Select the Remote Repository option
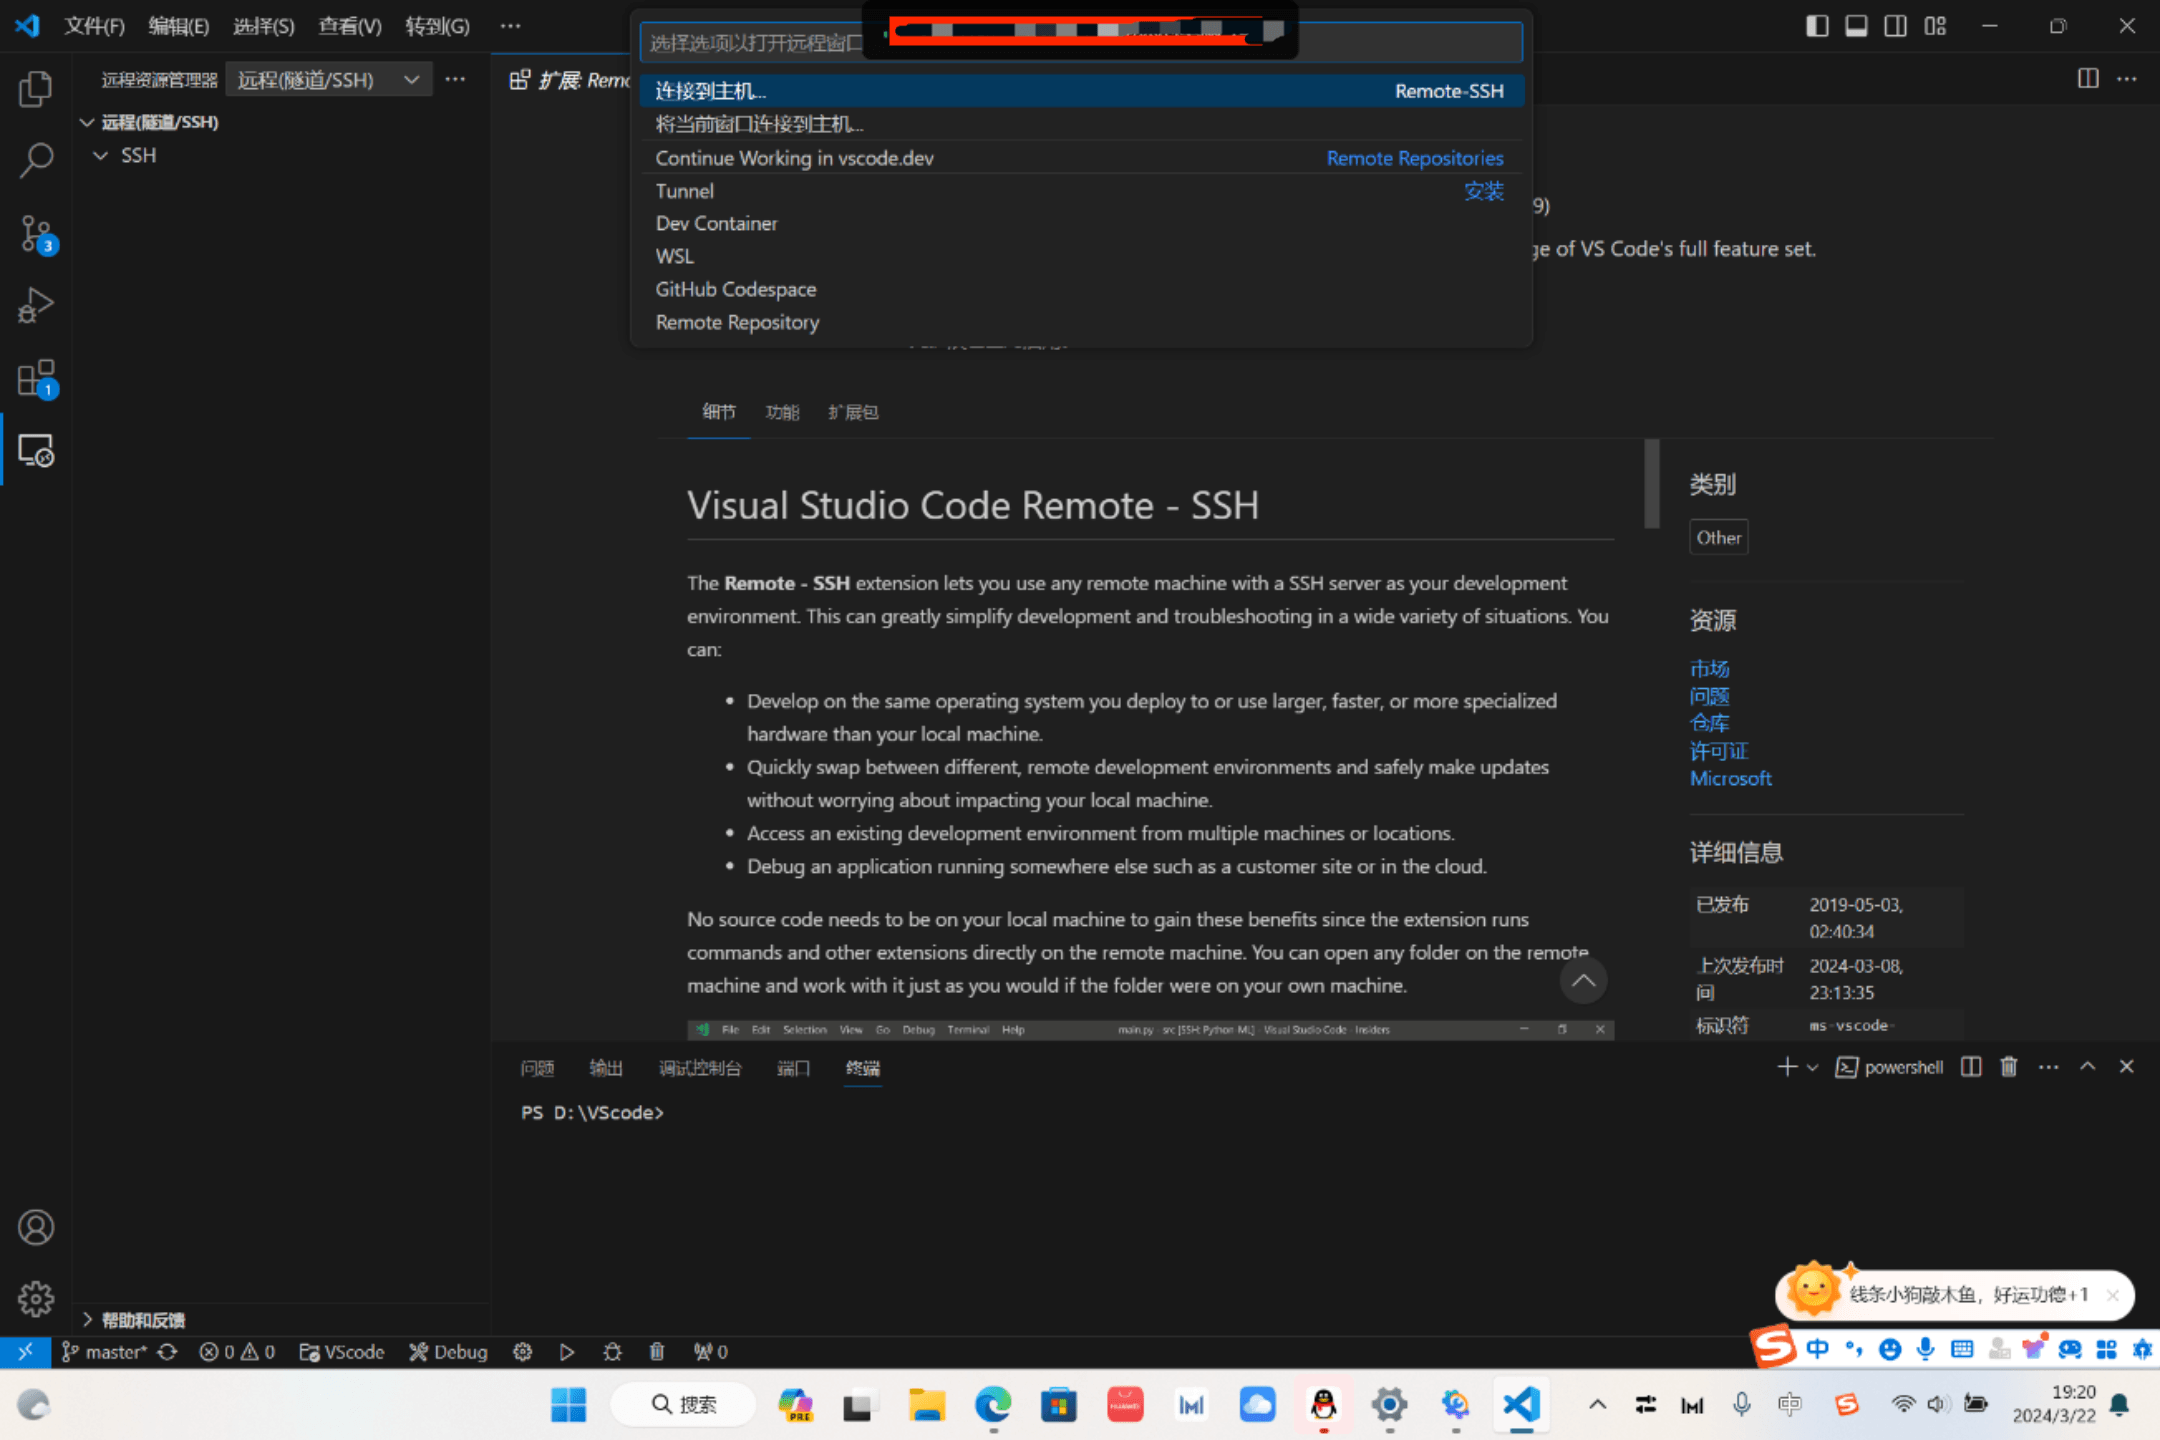This screenshot has height=1440, width=2160. pos(1080,322)
